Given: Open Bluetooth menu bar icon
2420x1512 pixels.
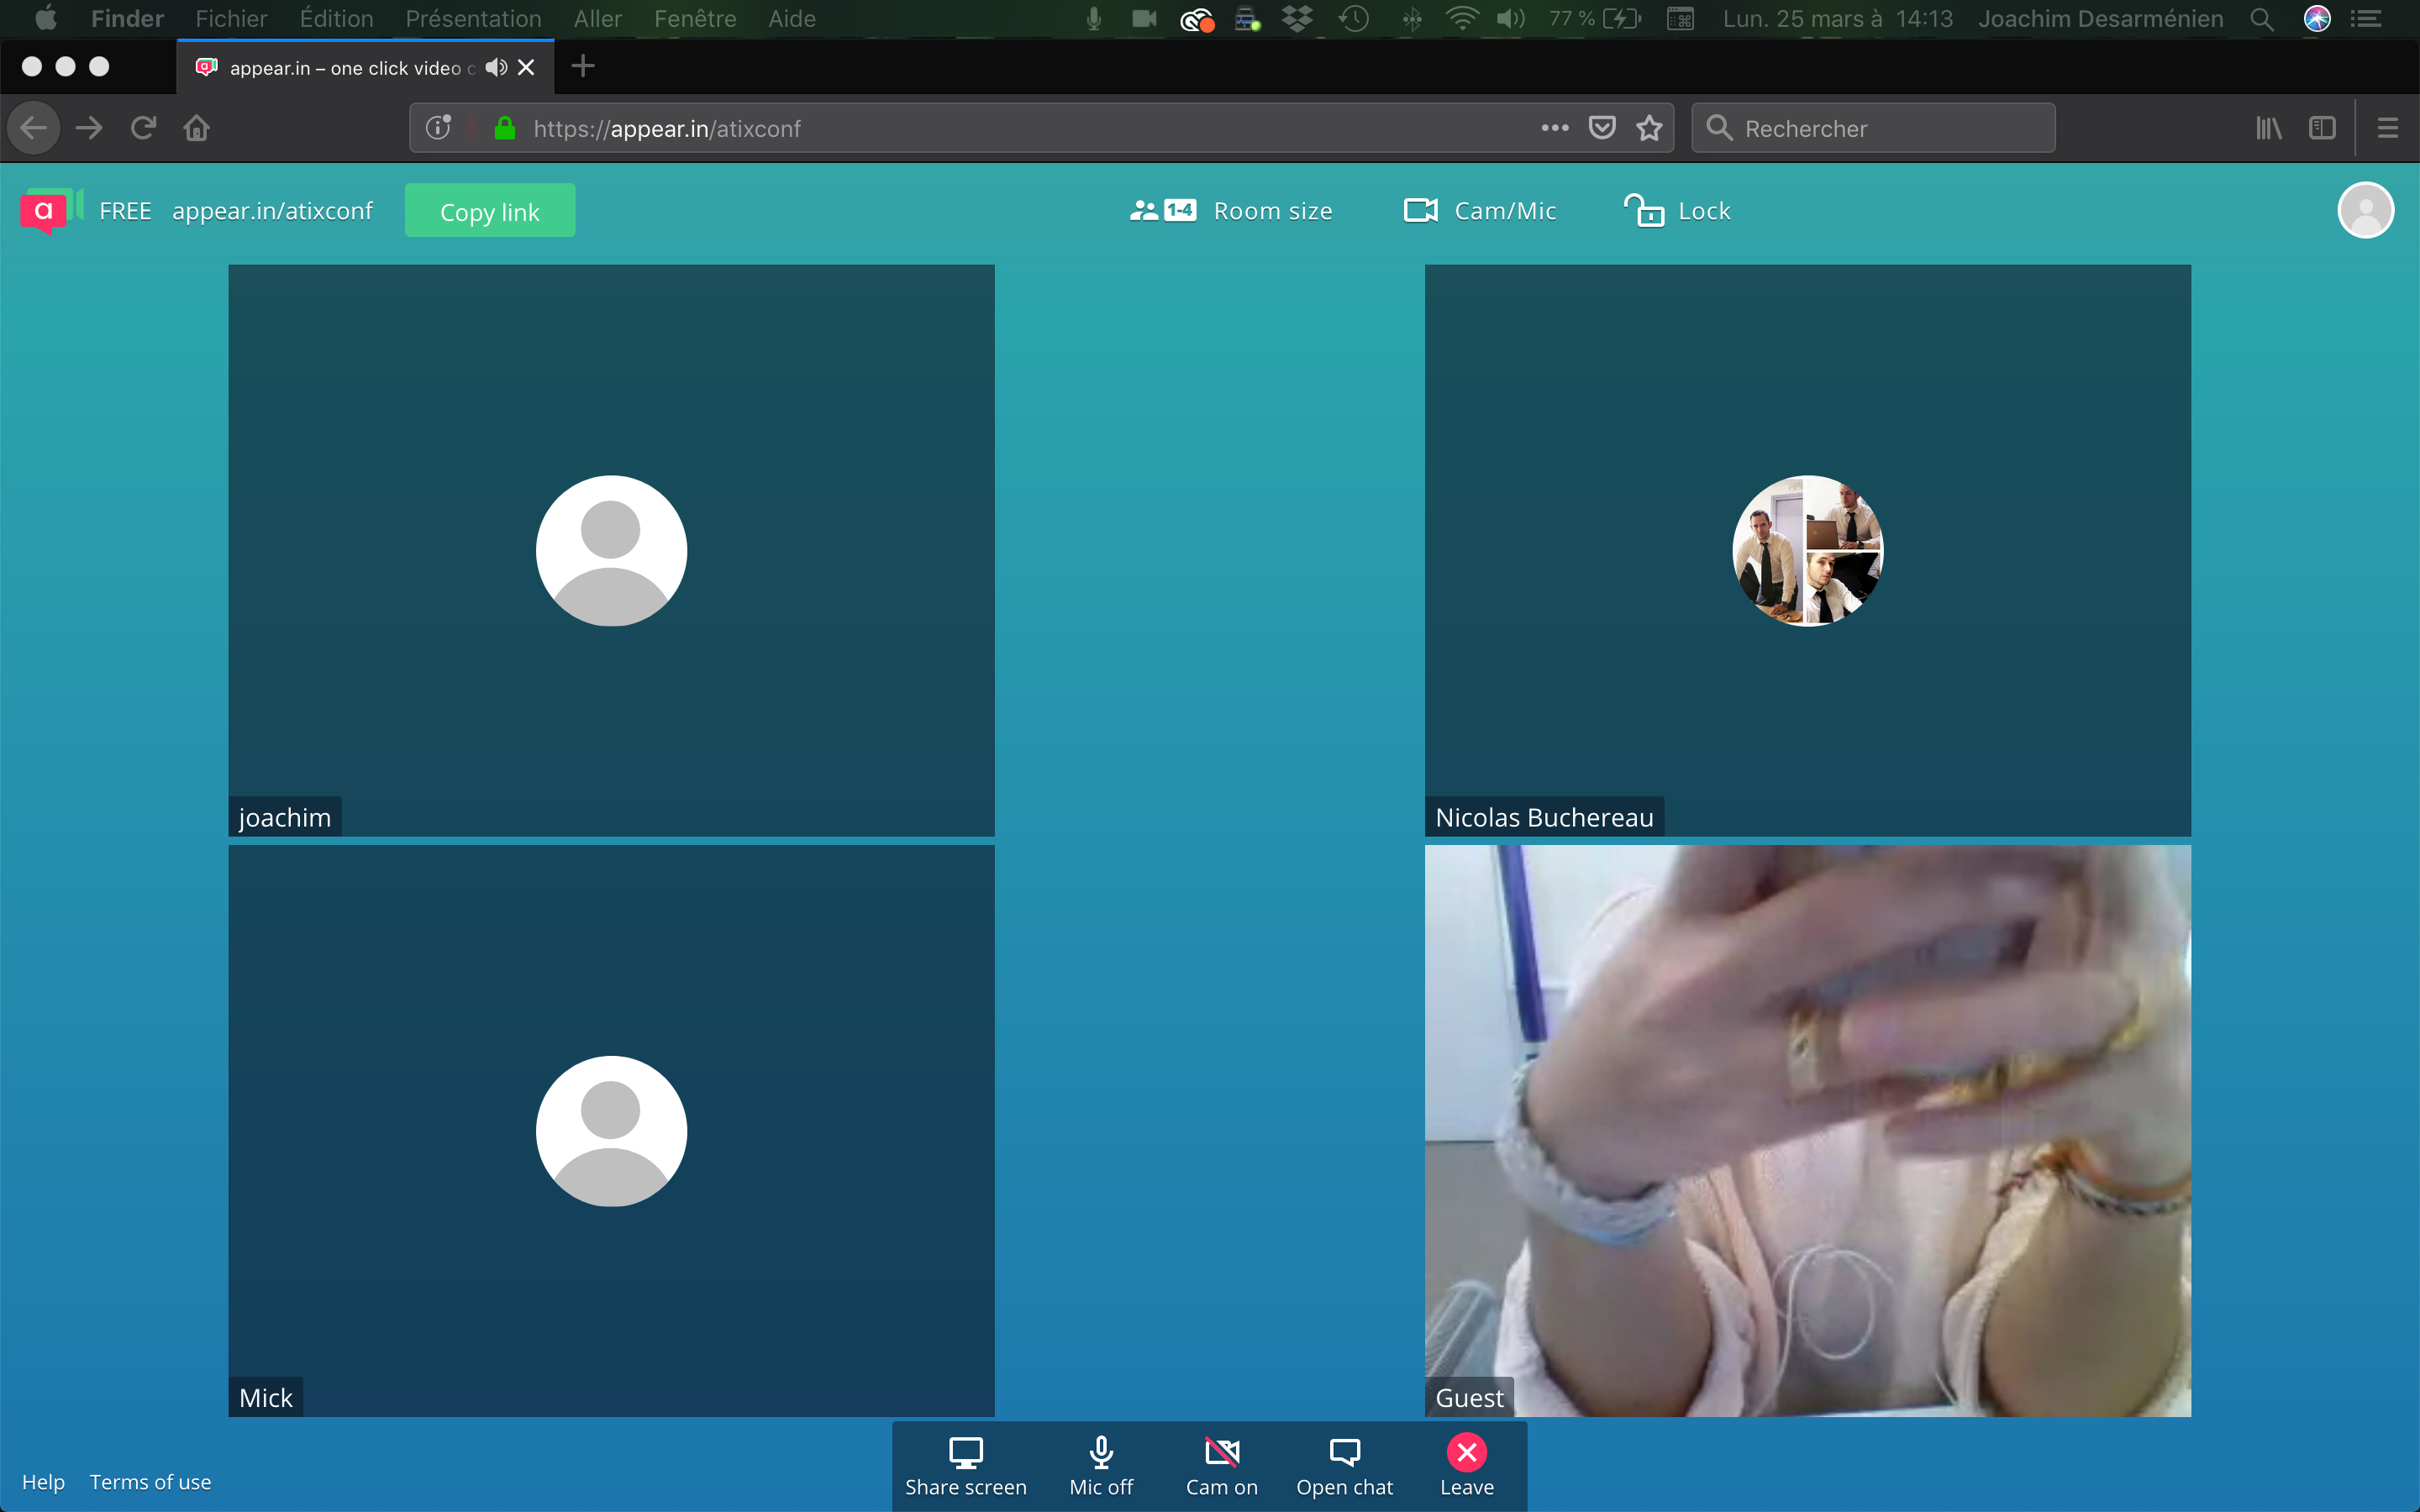Looking at the screenshot, I should pos(1412,18).
